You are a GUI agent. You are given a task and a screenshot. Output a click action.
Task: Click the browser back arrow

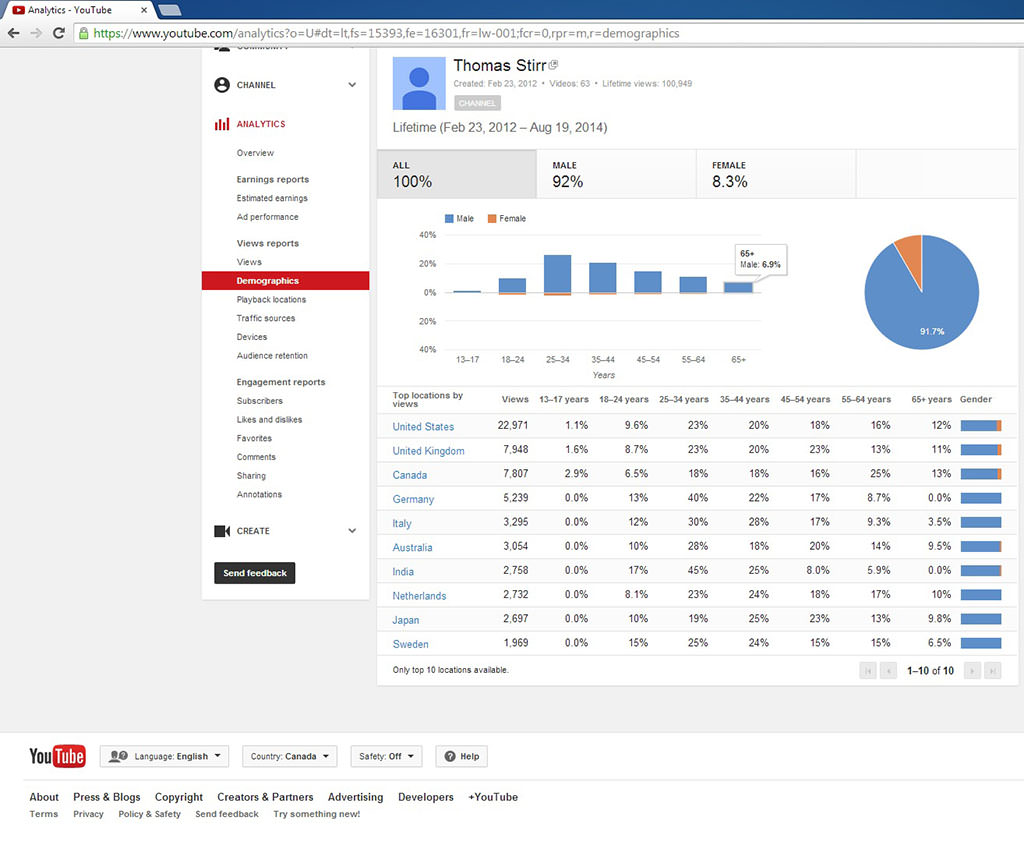[13, 33]
